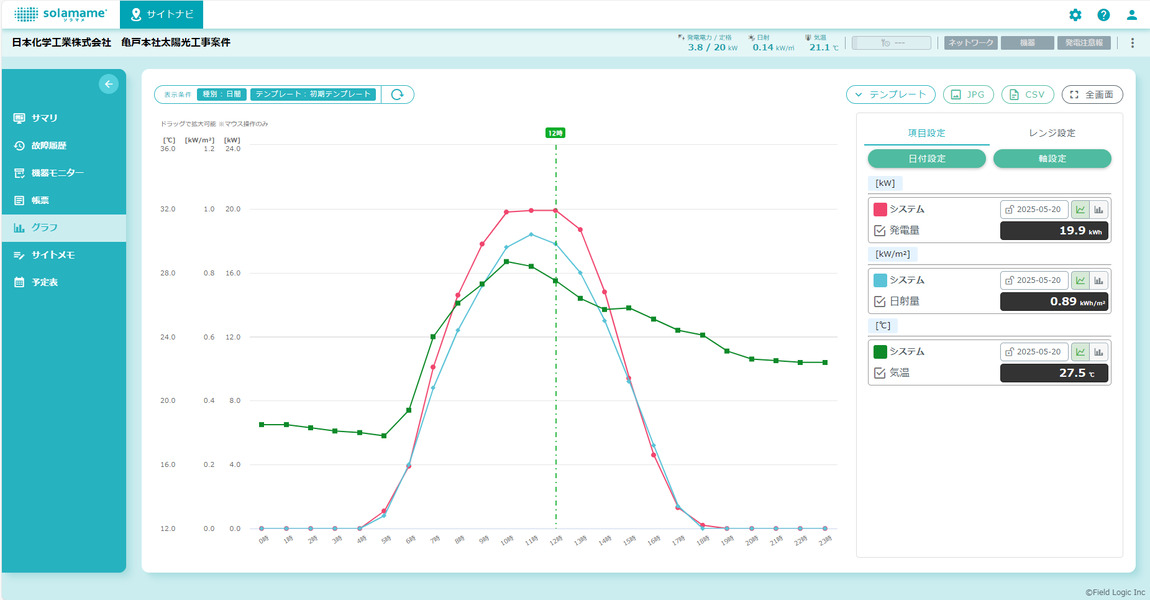Expand the テンプレート dropdown
This screenshot has height=600, width=1150.
pyautogui.click(x=891, y=94)
